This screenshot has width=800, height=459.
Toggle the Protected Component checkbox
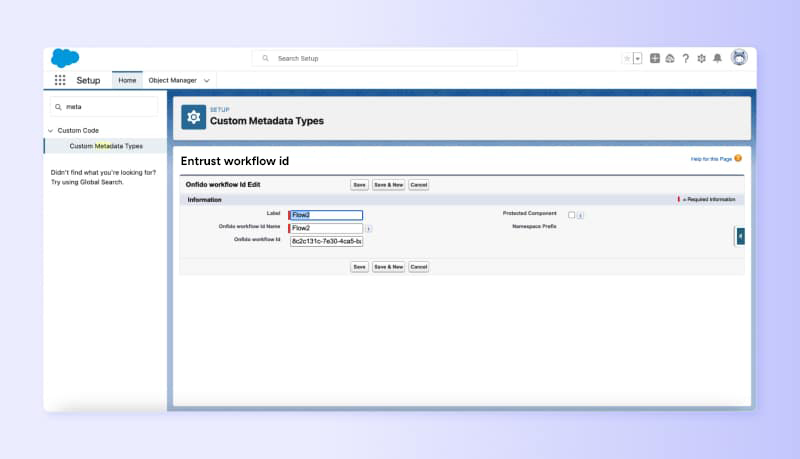click(x=571, y=215)
